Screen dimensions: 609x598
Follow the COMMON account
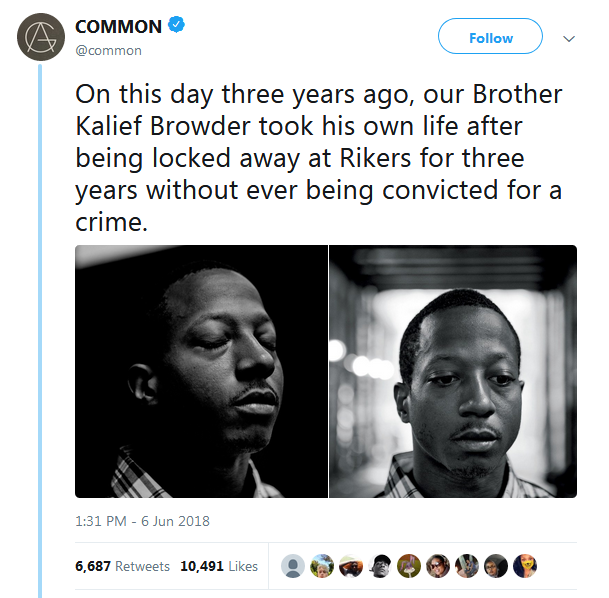[491, 36]
